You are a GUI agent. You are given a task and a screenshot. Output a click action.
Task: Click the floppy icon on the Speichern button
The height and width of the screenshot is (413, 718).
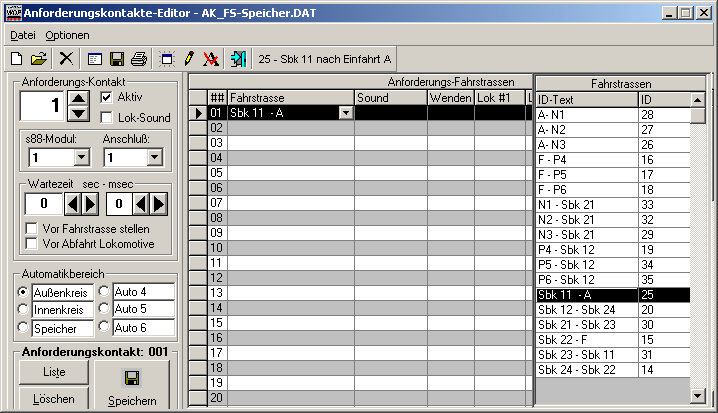point(132,378)
